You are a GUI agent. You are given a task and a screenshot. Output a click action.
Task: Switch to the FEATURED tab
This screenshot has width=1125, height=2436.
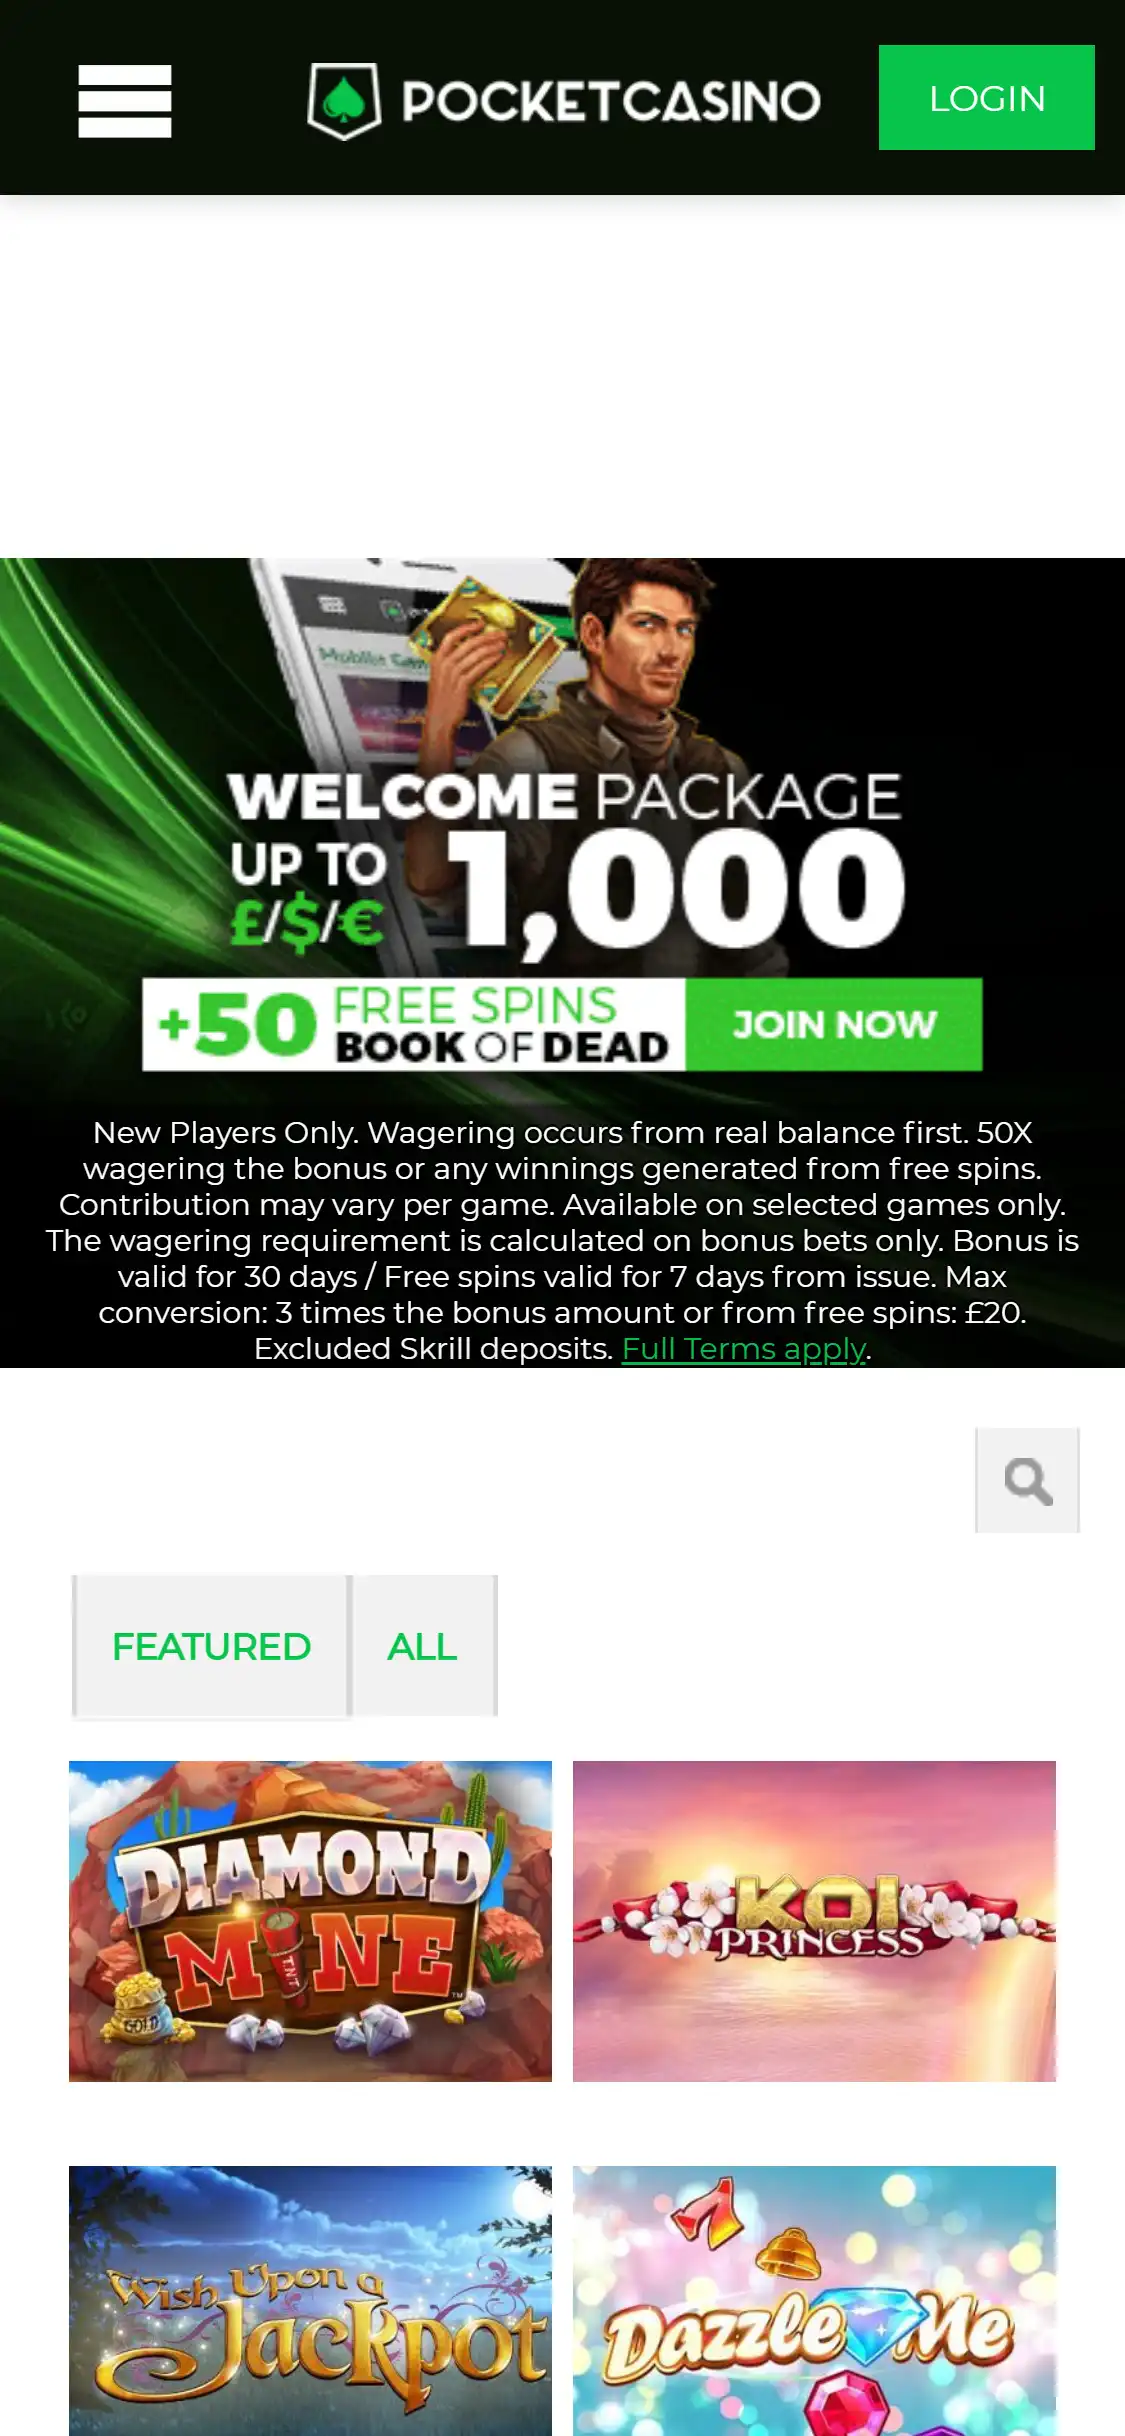pos(211,1647)
